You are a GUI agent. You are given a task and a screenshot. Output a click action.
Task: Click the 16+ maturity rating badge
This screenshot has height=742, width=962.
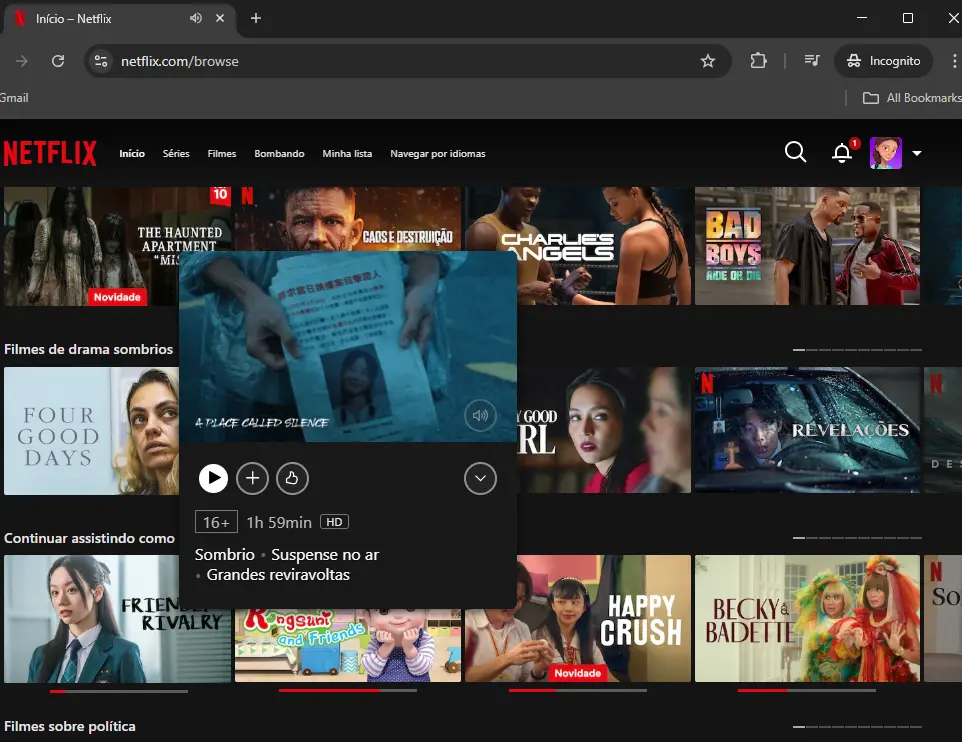coord(216,522)
